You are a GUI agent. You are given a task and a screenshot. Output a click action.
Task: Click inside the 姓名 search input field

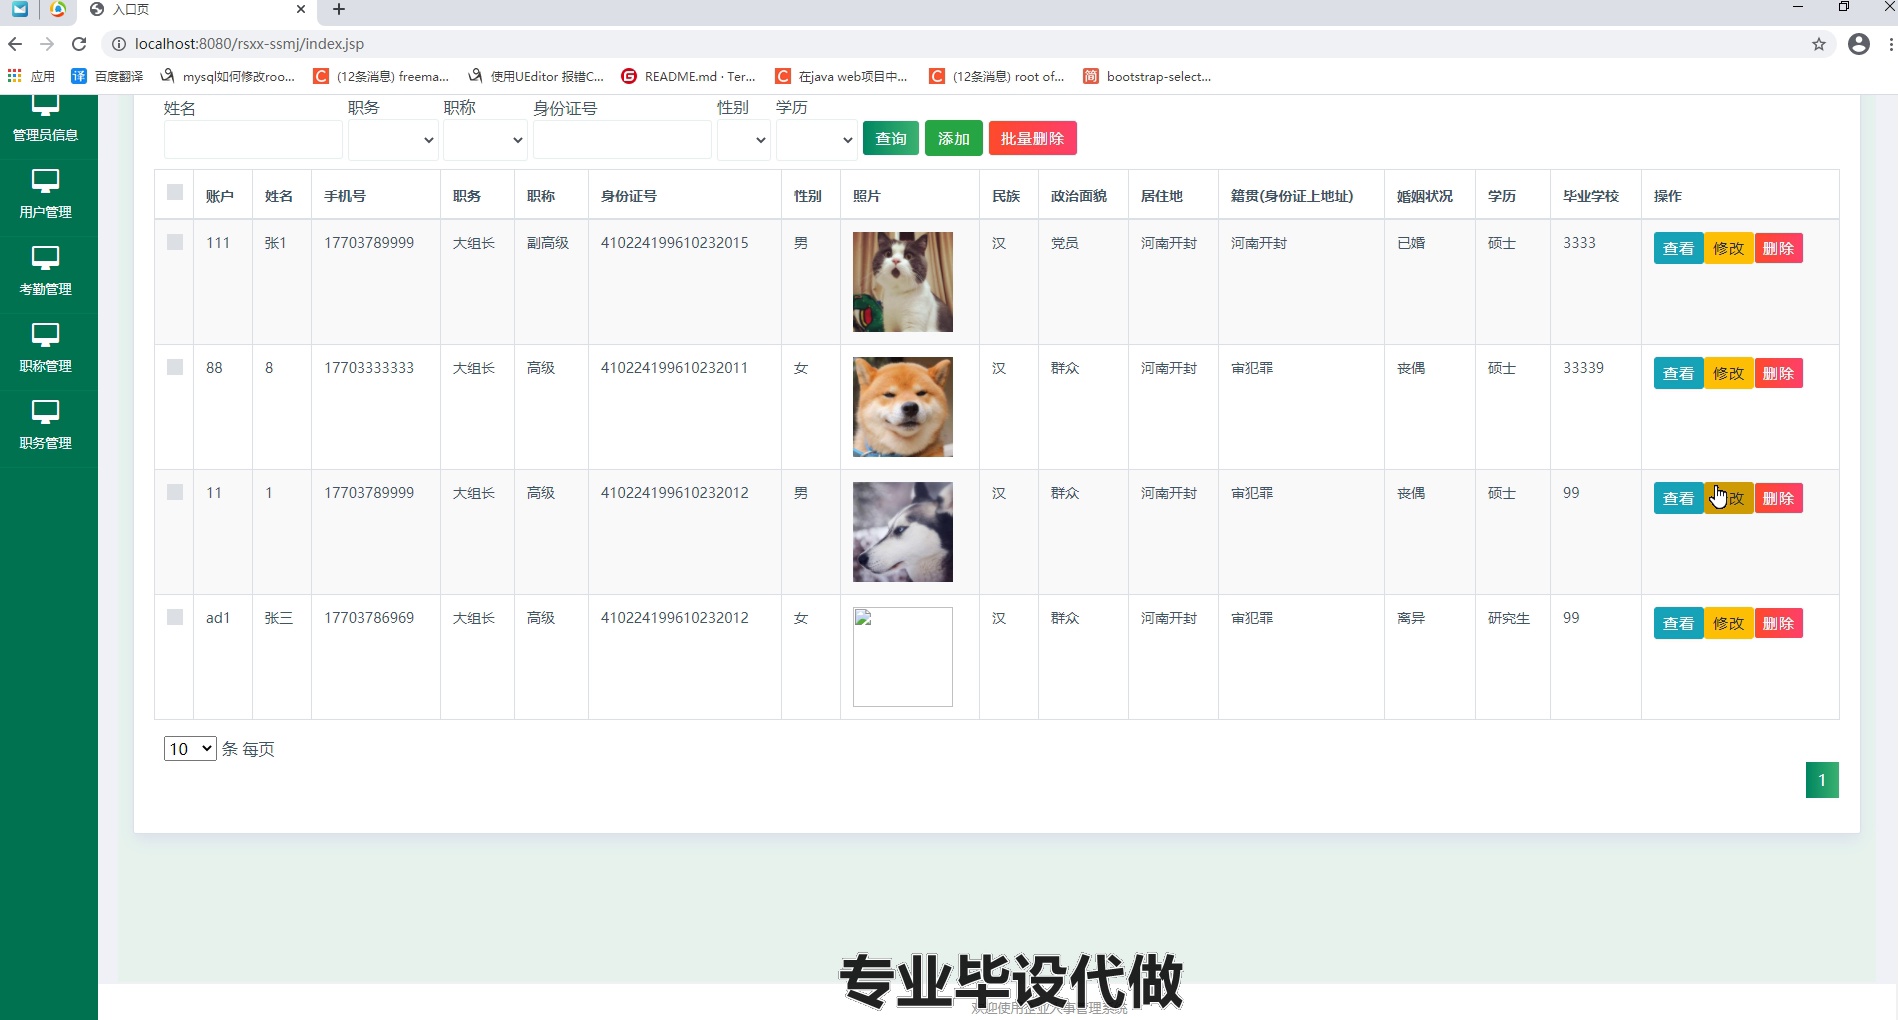click(252, 139)
